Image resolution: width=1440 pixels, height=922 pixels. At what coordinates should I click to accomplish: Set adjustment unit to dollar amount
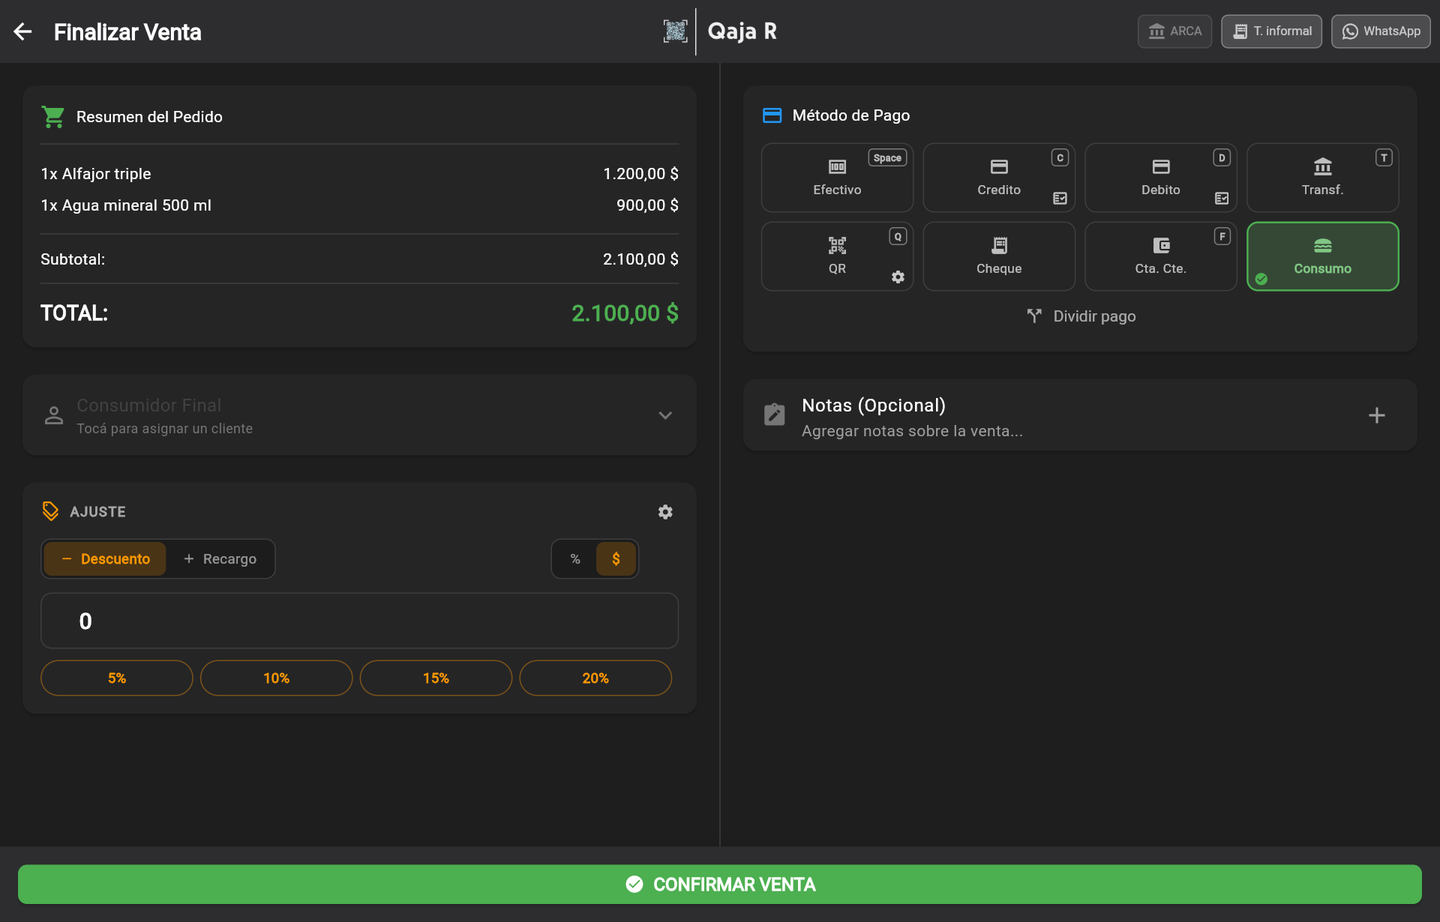tap(616, 559)
